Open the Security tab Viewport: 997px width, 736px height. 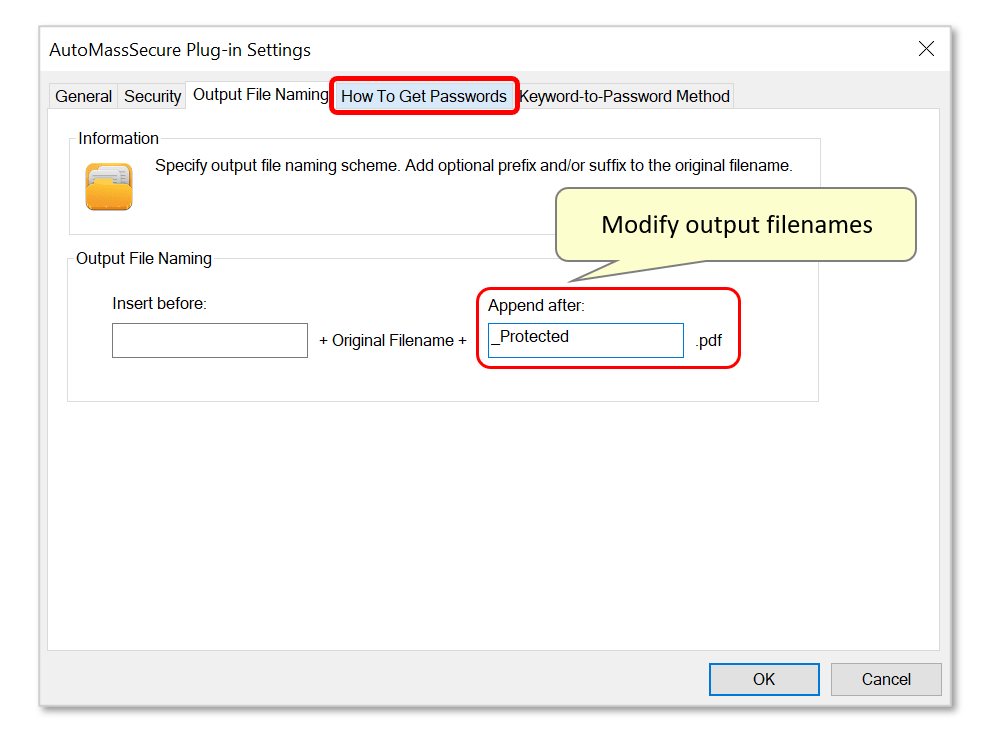click(153, 96)
